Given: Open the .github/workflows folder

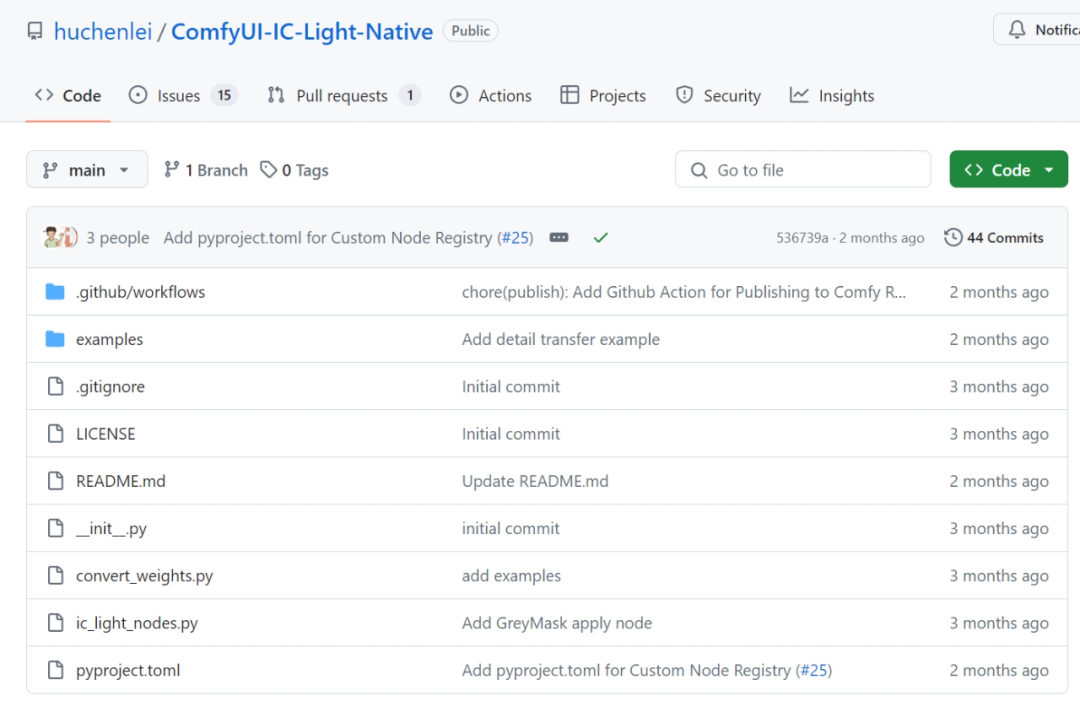Looking at the screenshot, I should click(x=141, y=292).
